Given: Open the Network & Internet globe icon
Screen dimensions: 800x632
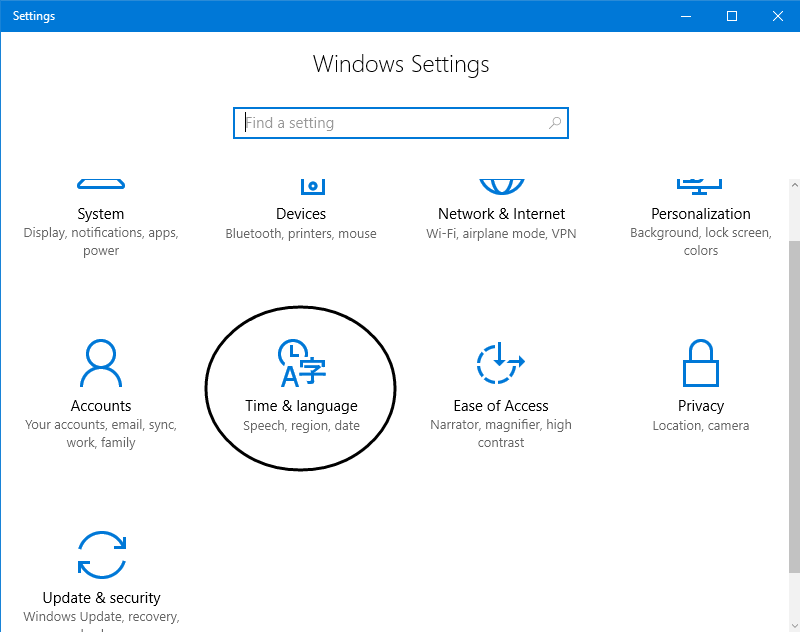Looking at the screenshot, I should point(502,187).
